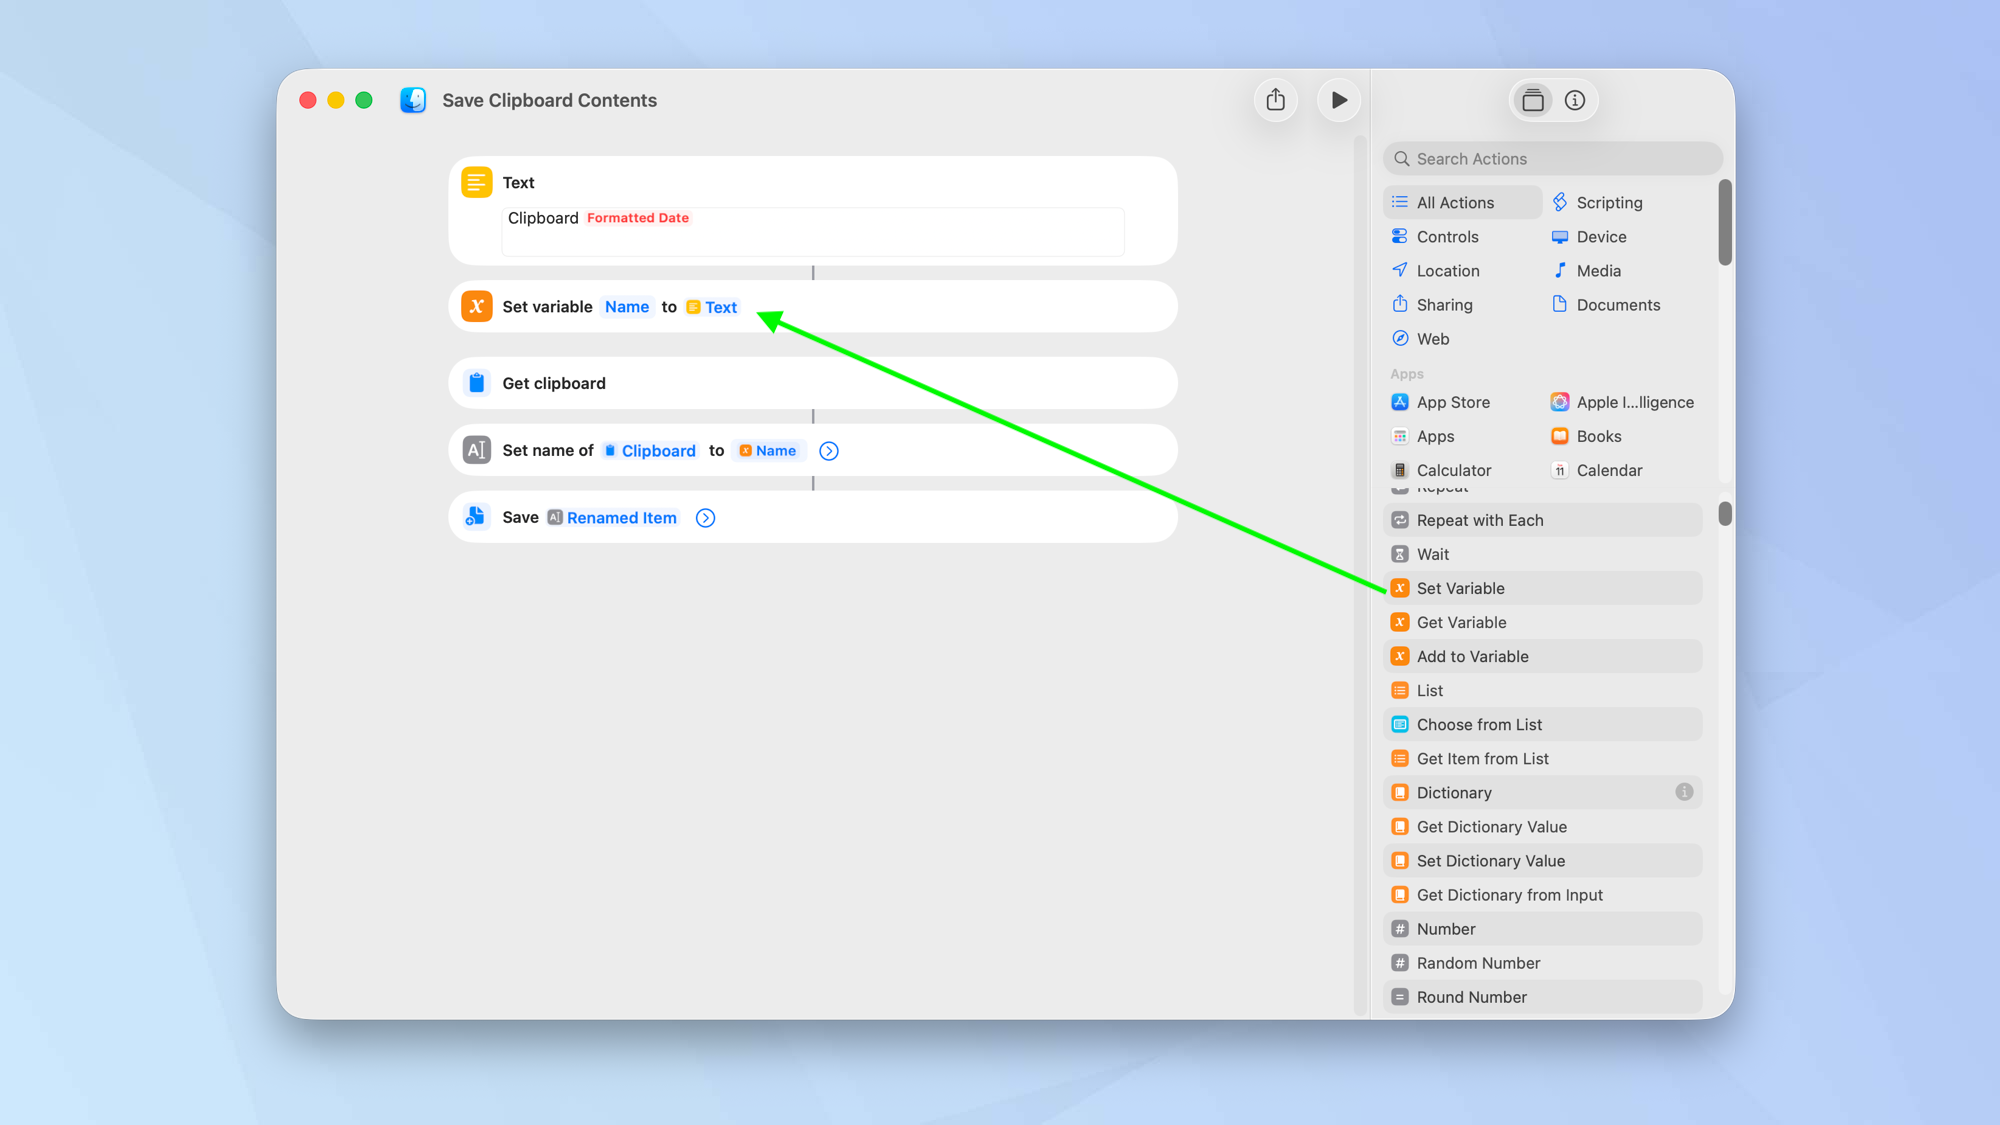Open the action library panel
This screenshot has width=2000, height=1125.
coord(1532,100)
